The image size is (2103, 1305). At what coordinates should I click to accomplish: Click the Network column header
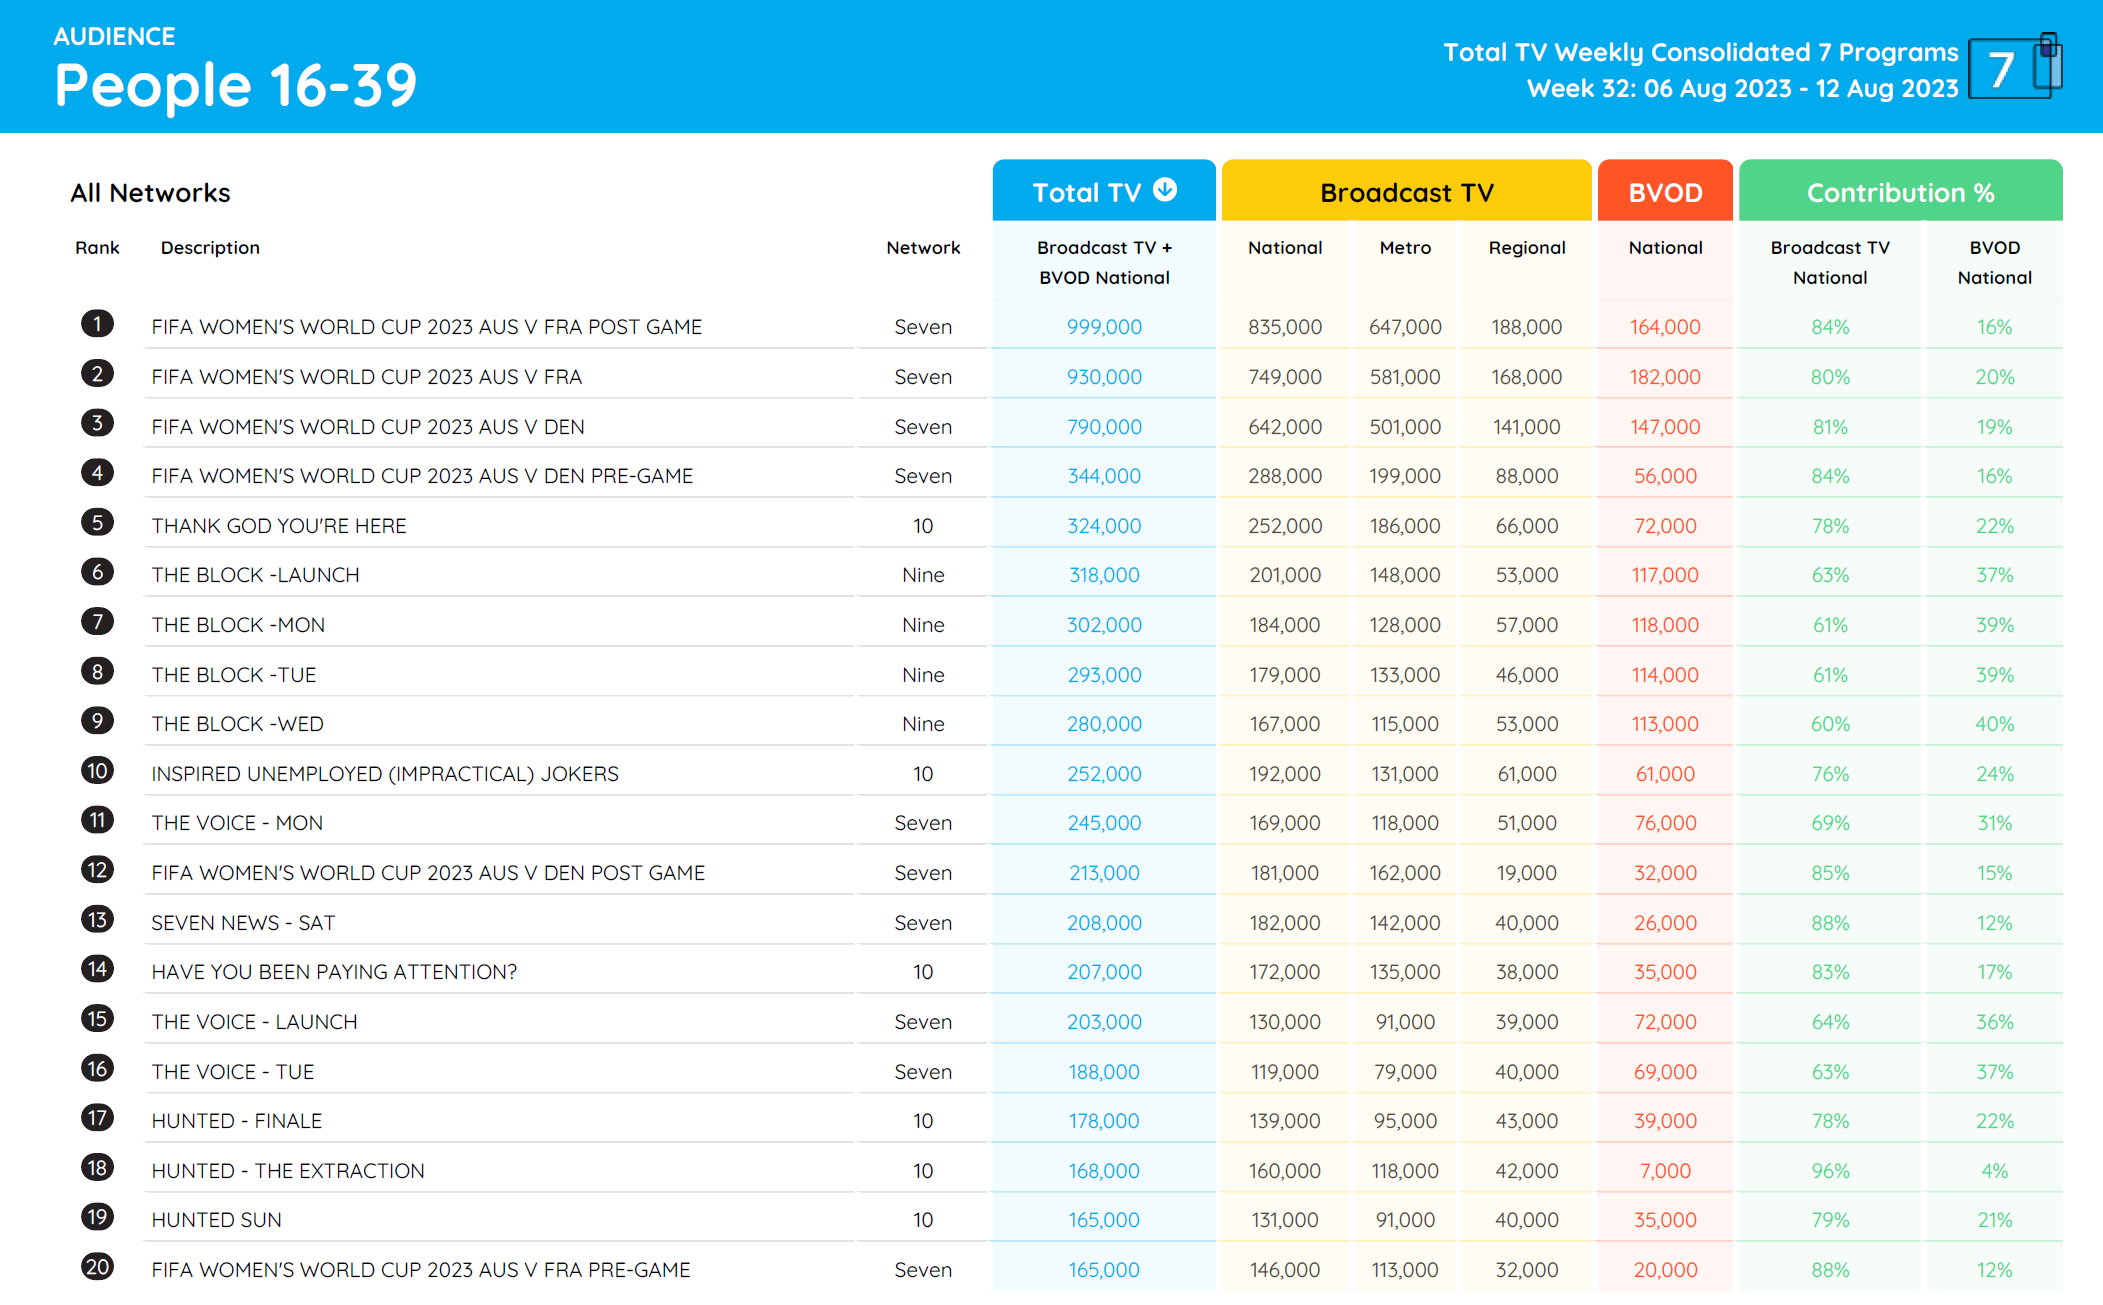pos(922,248)
